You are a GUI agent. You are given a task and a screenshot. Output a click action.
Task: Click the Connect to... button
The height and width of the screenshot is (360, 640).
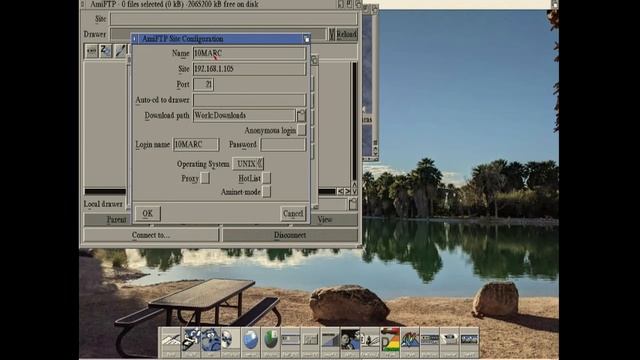[151, 235]
